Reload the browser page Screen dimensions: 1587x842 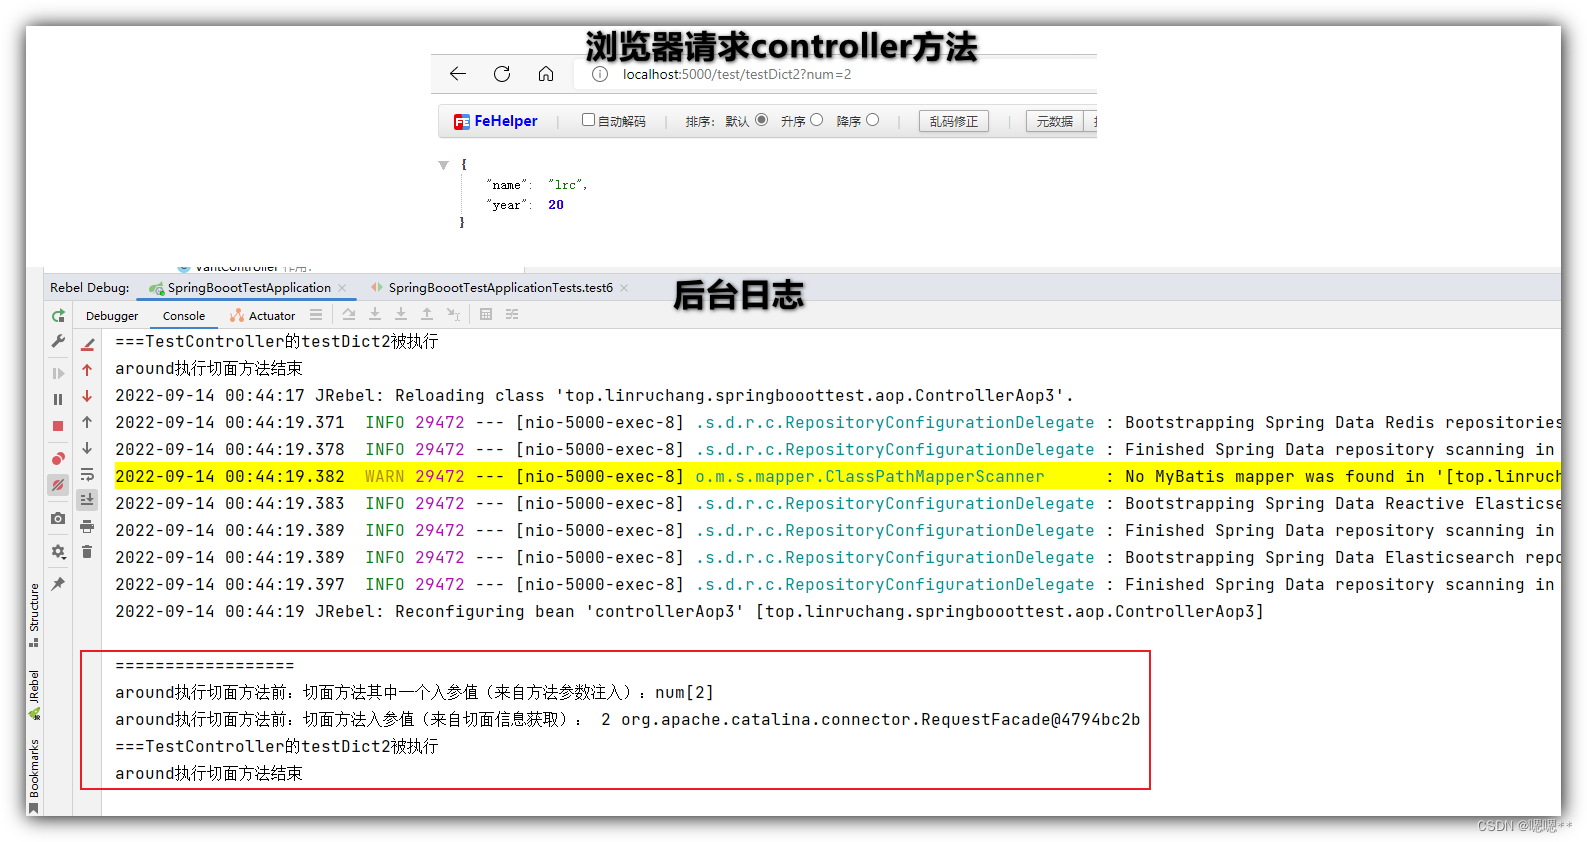coord(502,74)
